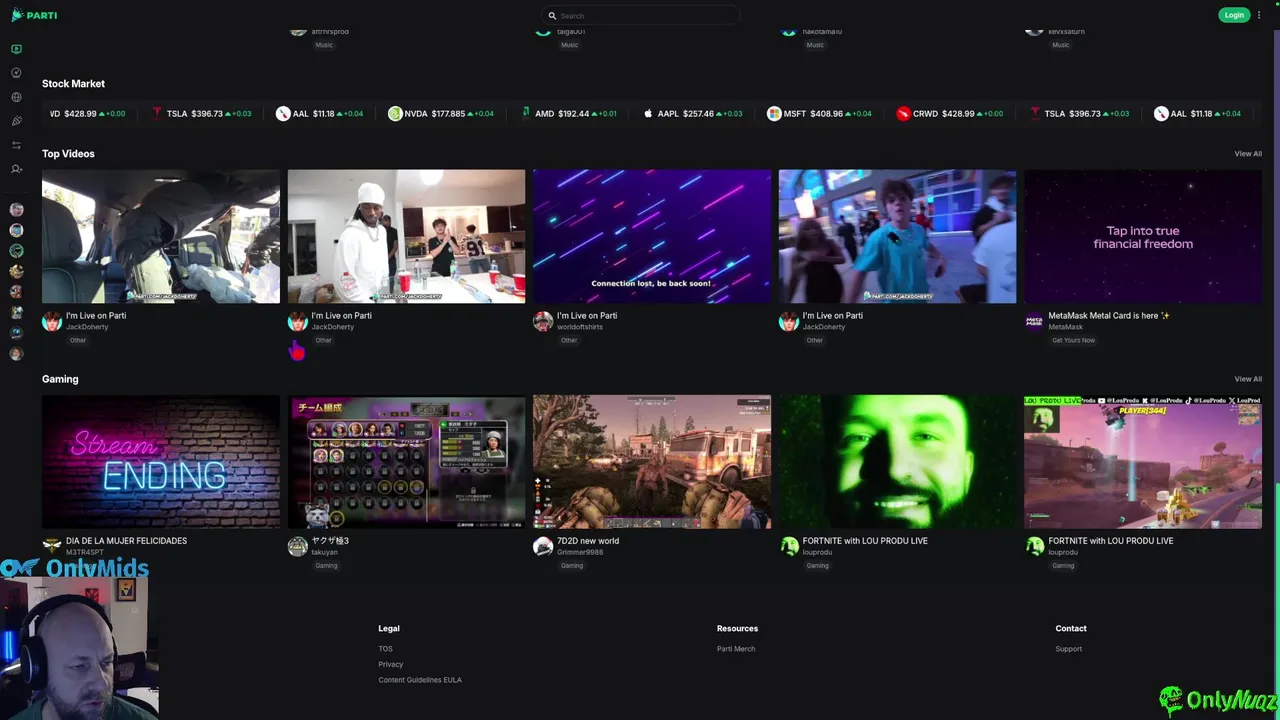This screenshot has width=1280, height=720.
Task: Click the magnifier icon in search bar
Action: (x=552, y=15)
